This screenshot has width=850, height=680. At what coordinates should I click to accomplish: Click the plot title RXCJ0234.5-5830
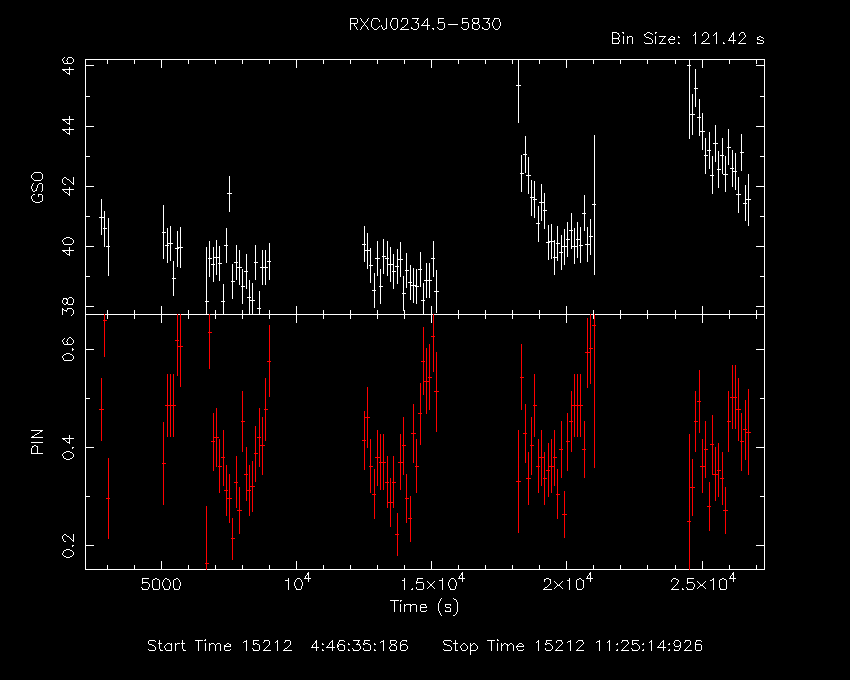(425, 24)
